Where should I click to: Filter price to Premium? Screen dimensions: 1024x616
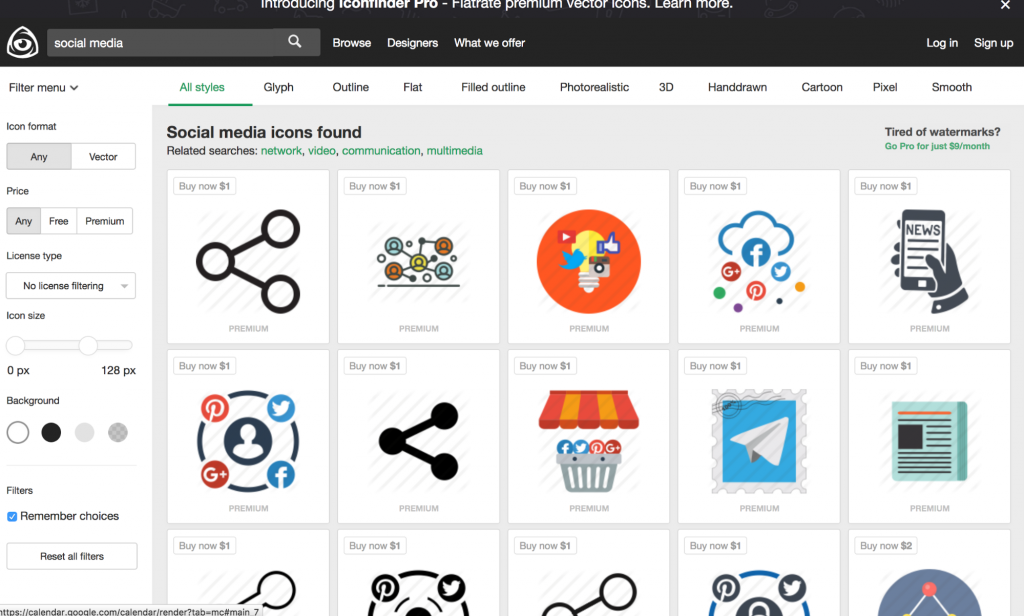pos(104,221)
